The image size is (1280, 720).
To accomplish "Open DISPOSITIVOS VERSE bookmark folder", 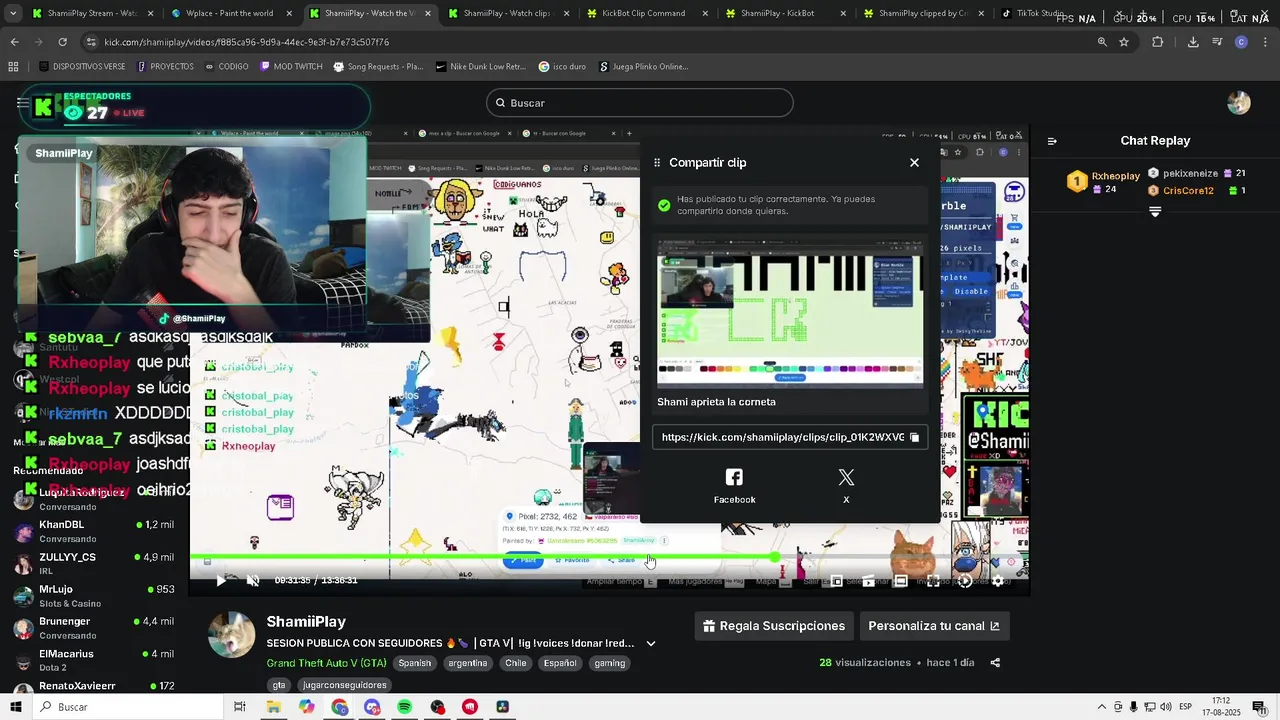I will (83, 67).
